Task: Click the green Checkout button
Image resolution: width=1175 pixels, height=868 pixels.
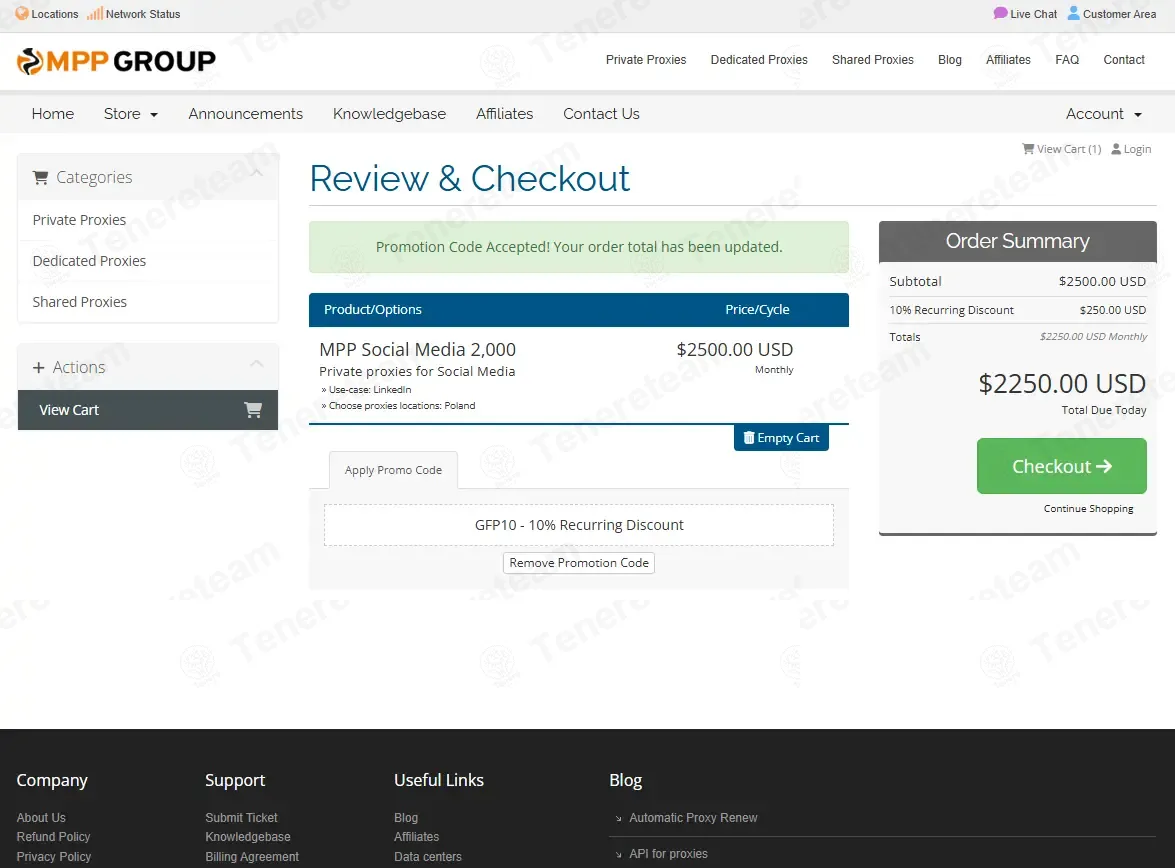Action: pos(1061,466)
